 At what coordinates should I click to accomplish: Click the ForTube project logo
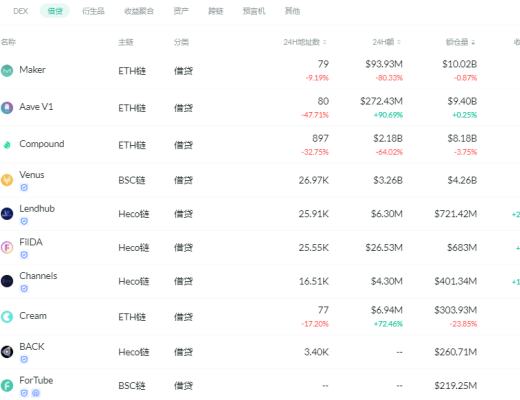point(7,385)
